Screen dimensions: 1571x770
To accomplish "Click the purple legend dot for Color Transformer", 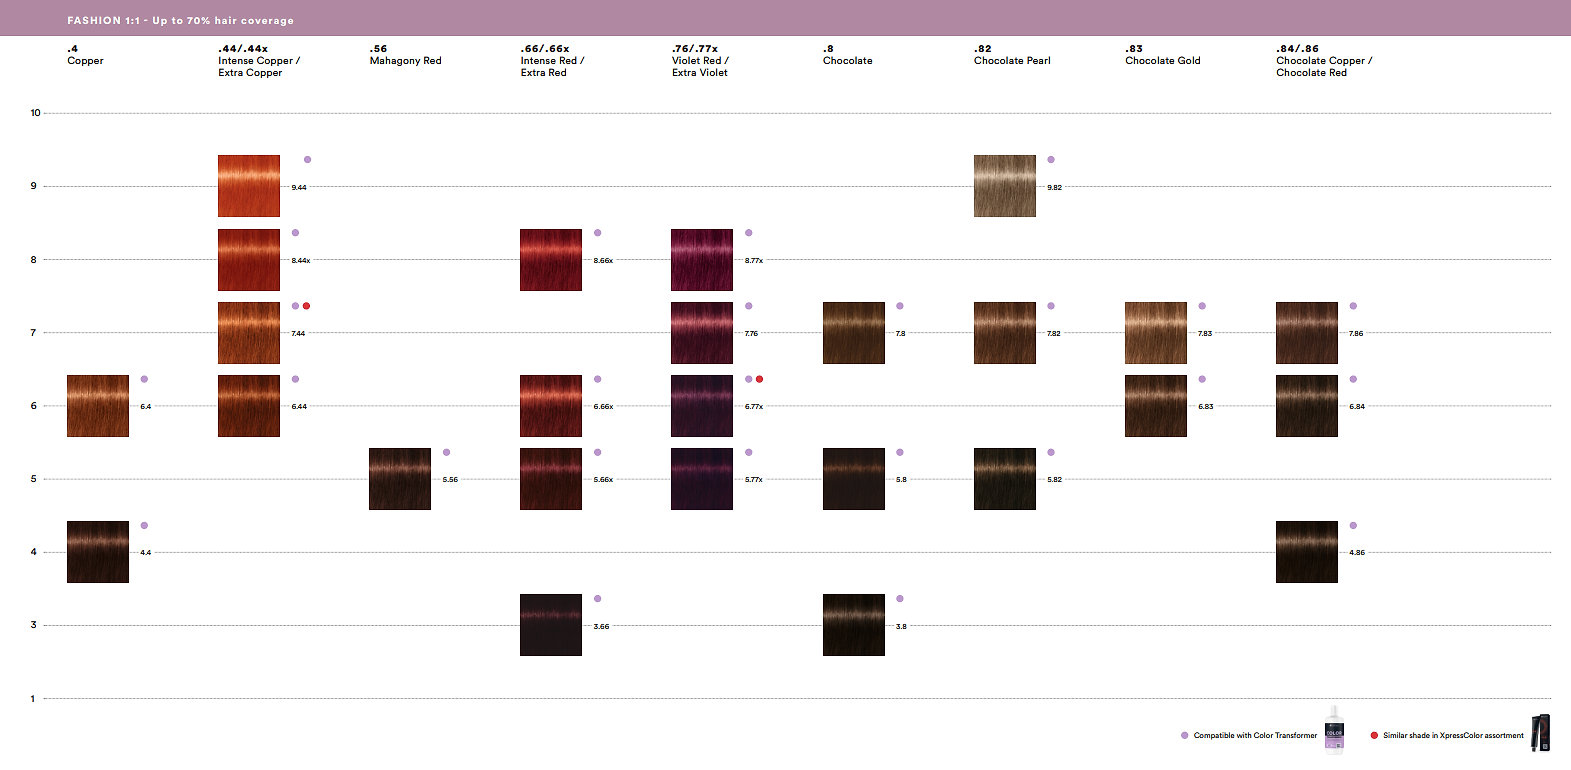I will coord(1185,735).
